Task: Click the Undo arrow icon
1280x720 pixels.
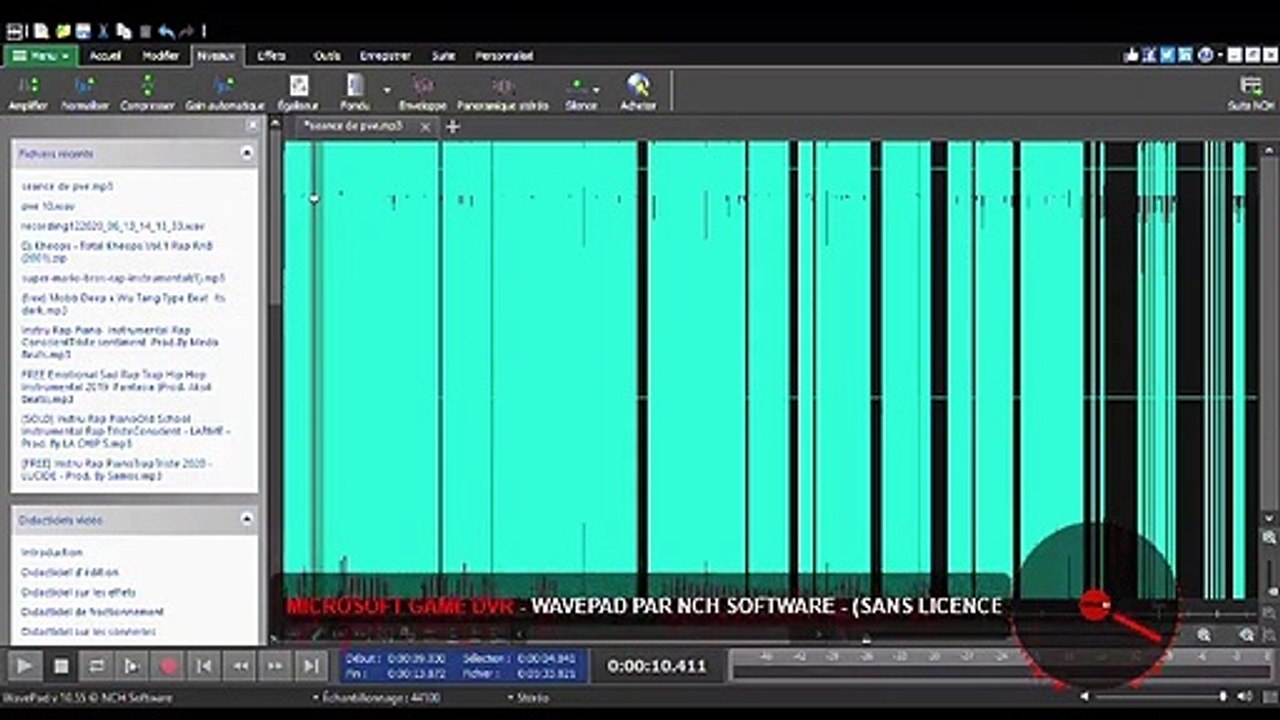Action: click(x=166, y=31)
